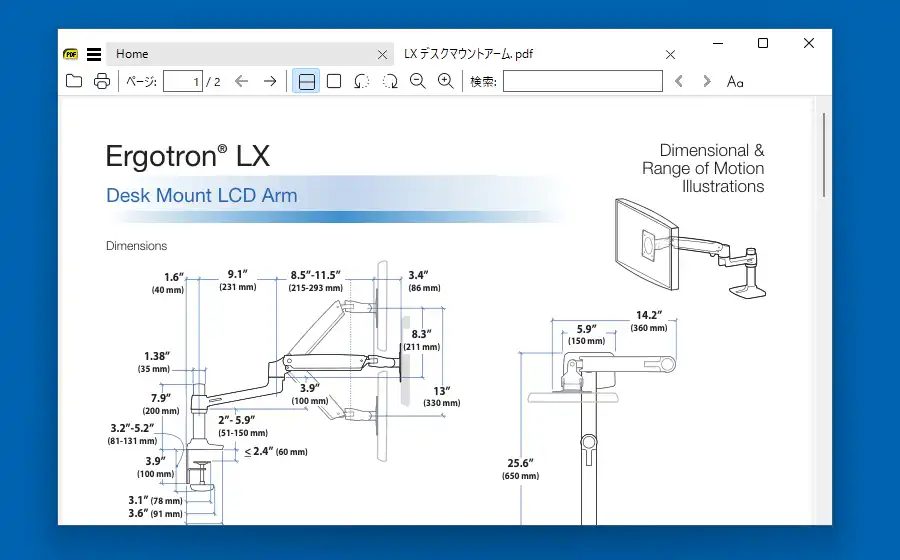Screen dimensions: 900x560
Task: Close the LX デスクマウントアーム.pdf tab
Action: (x=670, y=55)
